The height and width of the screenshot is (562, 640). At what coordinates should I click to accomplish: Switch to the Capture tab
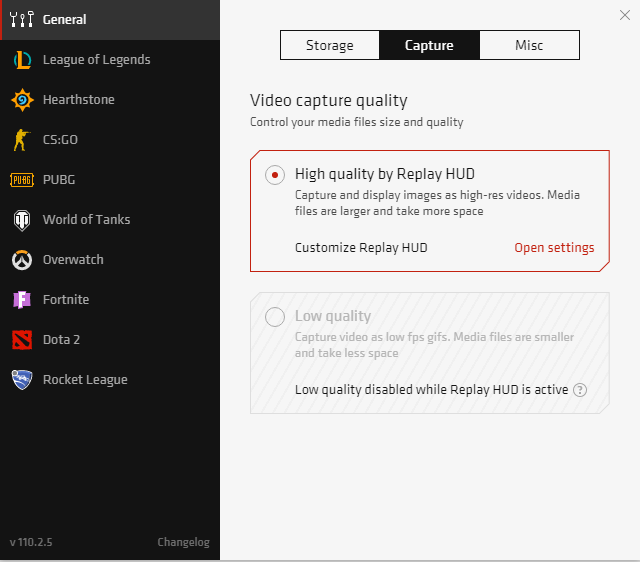tap(429, 45)
